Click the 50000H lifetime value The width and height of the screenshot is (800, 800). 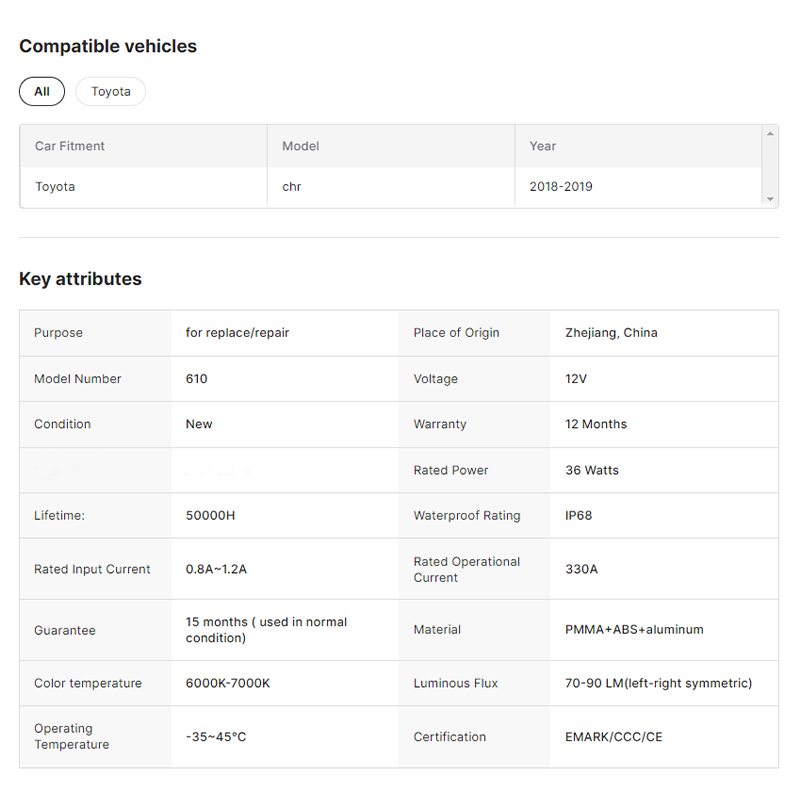(210, 515)
